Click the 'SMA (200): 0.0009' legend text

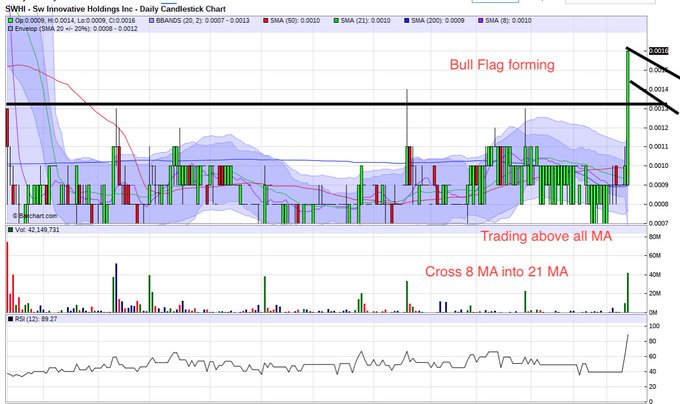[438, 20]
